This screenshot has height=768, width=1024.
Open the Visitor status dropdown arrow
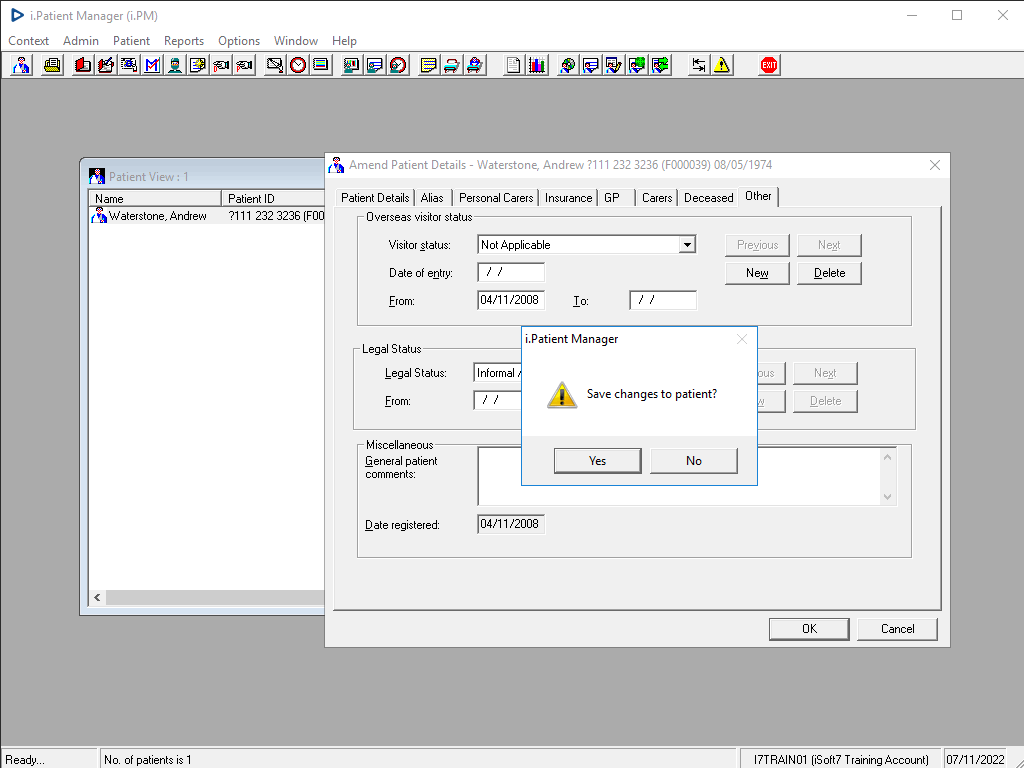click(x=687, y=245)
